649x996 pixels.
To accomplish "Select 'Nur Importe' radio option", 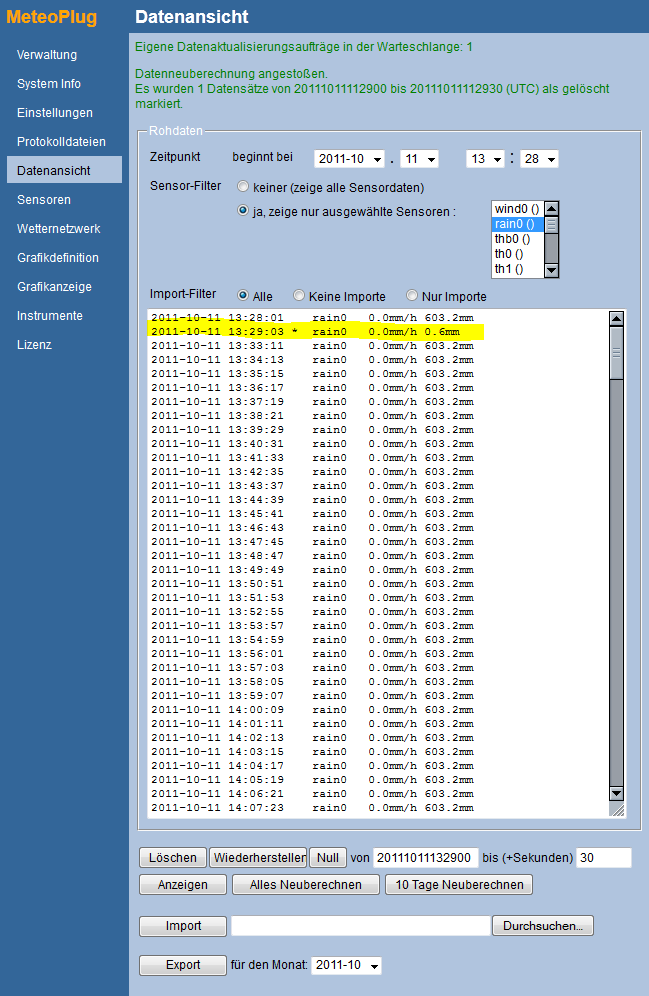I will click(411, 295).
